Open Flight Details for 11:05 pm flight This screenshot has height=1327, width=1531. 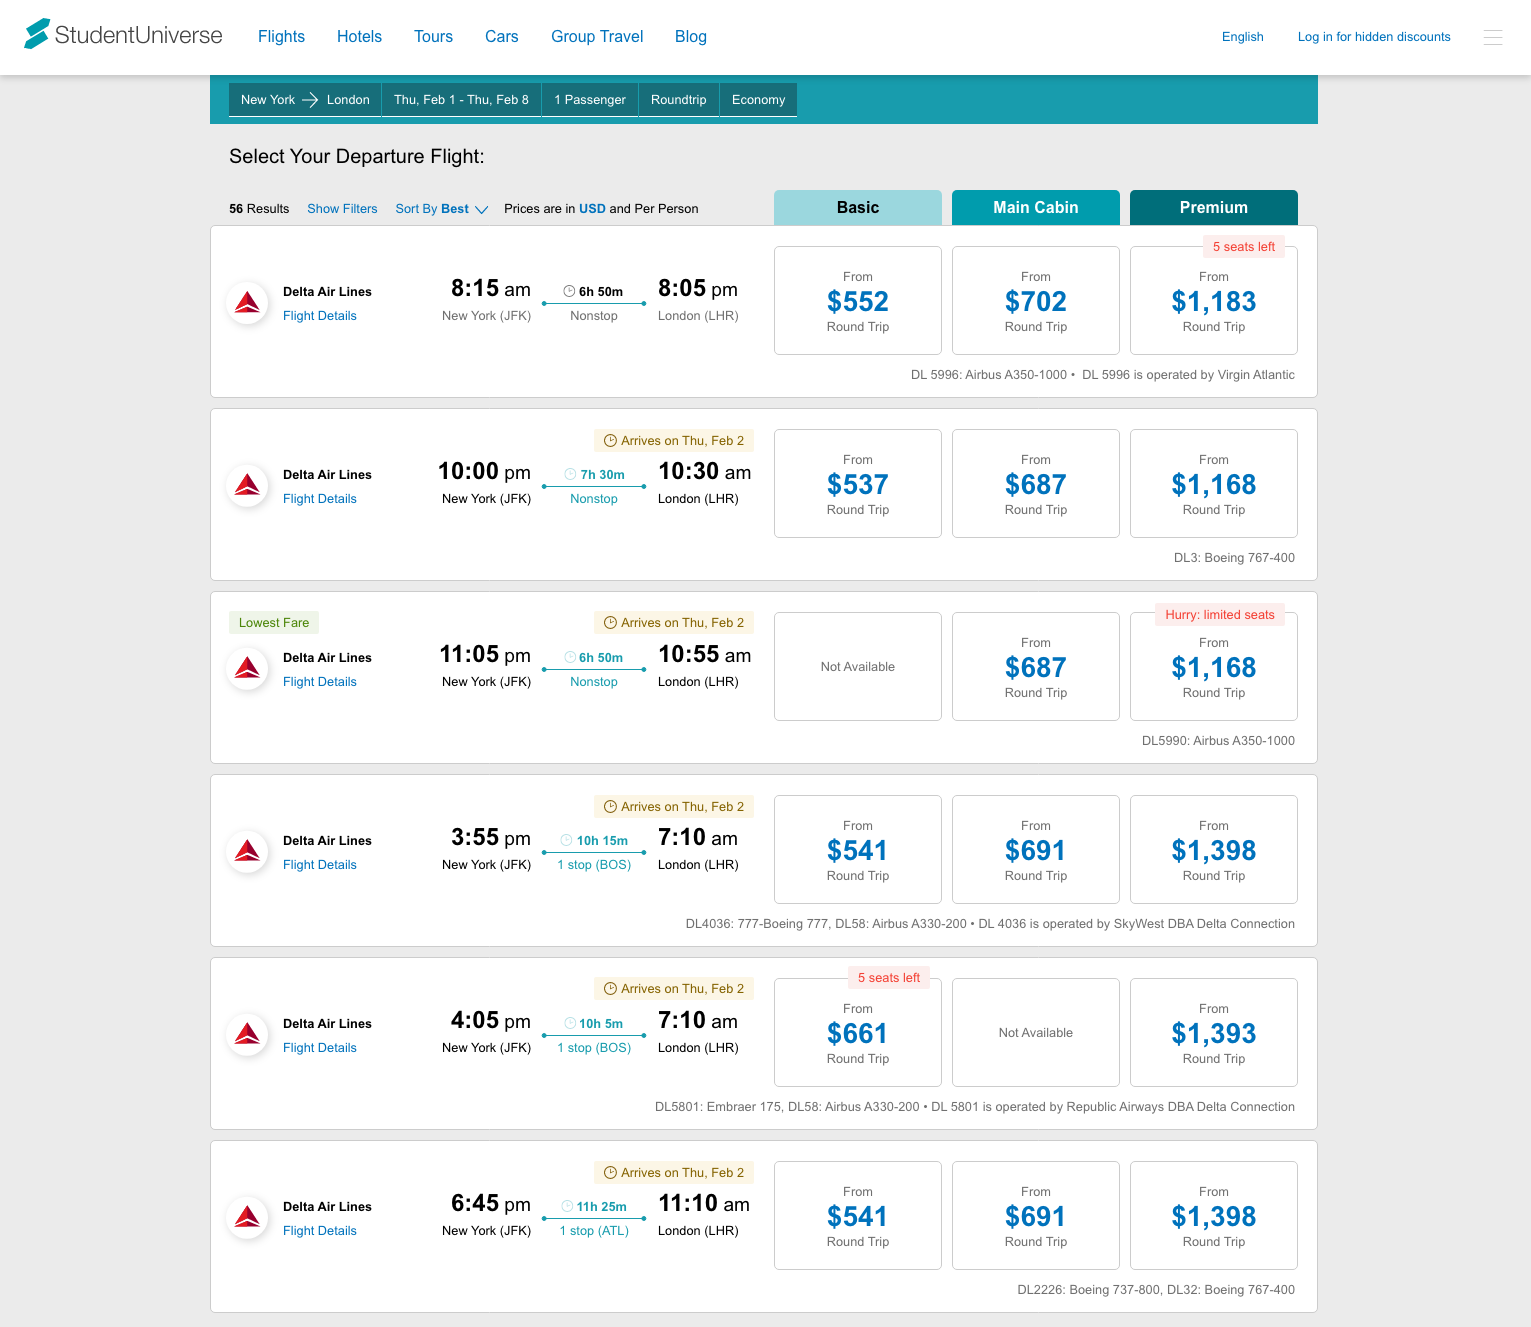[320, 682]
